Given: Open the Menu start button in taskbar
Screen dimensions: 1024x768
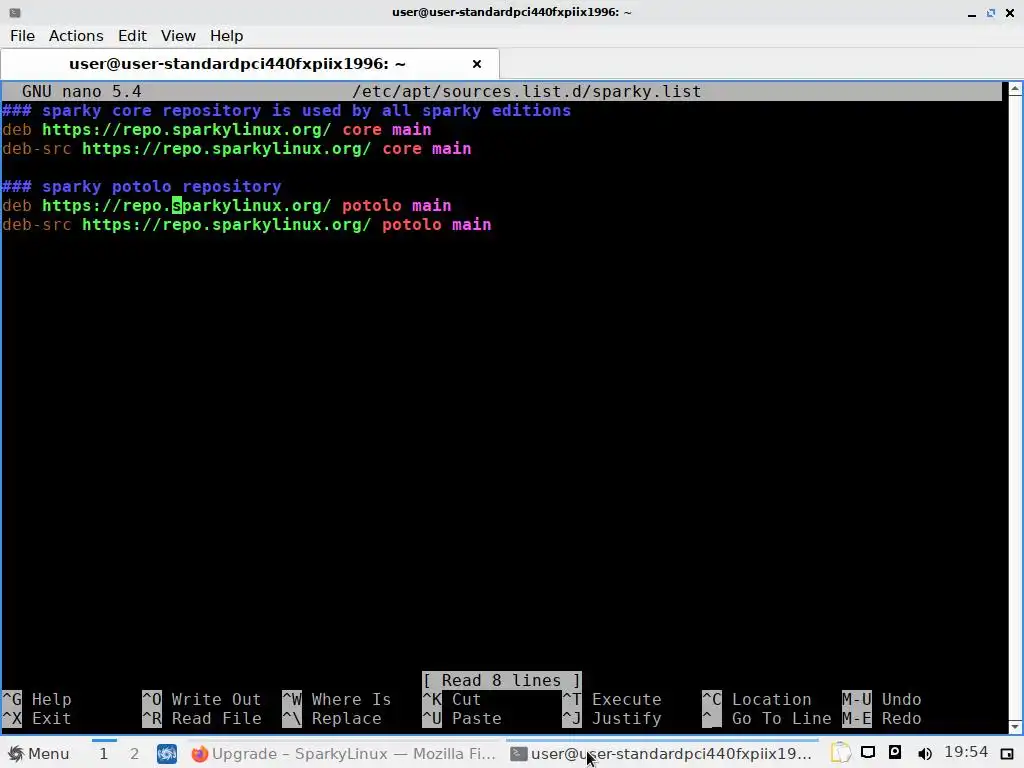Looking at the screenshot, I should tap(39, 754).
